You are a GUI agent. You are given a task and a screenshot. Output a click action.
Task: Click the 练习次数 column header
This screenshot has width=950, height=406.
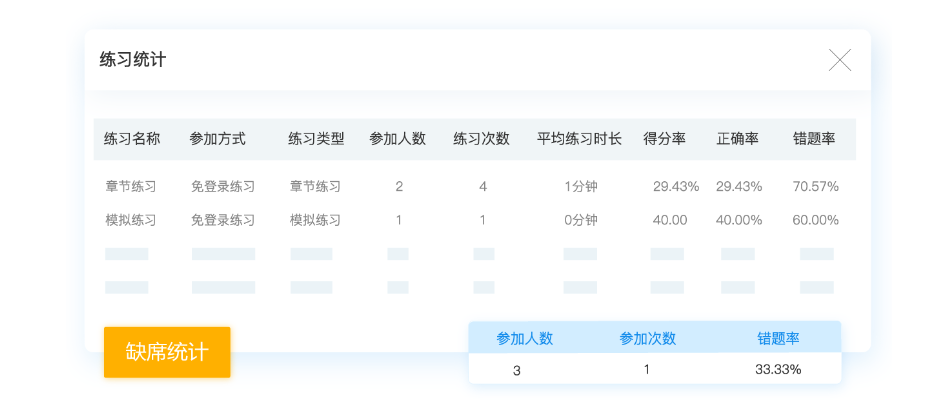pyautogui.click(x=482, y=139)
